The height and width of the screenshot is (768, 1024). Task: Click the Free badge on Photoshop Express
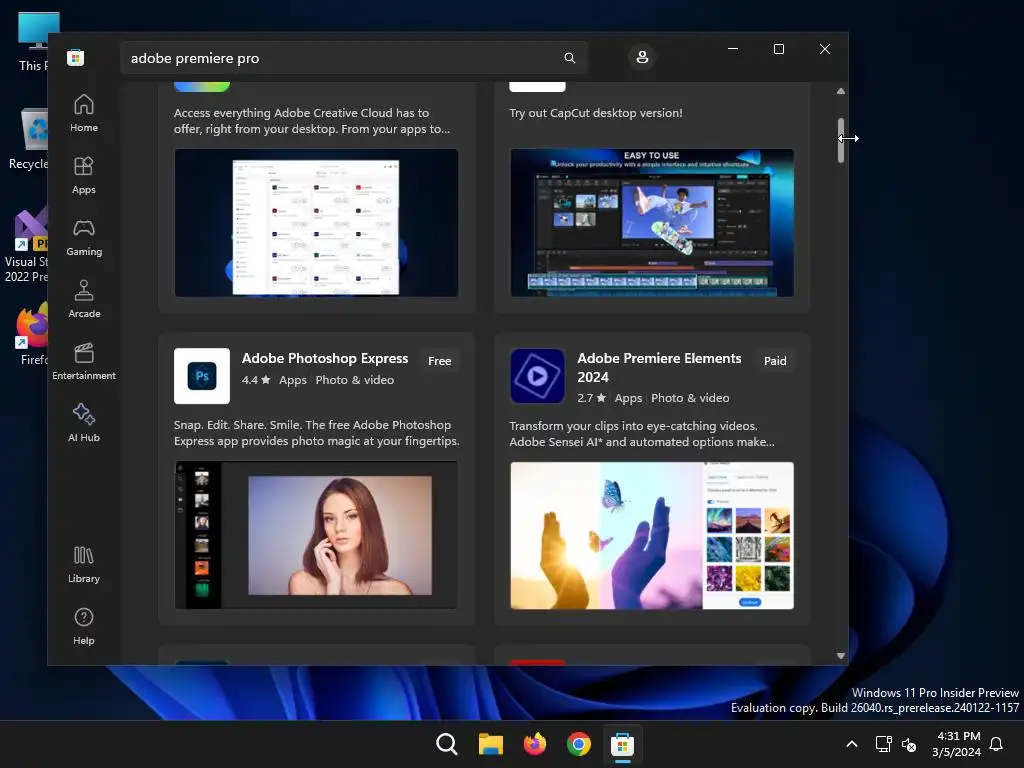pos(440,361)
